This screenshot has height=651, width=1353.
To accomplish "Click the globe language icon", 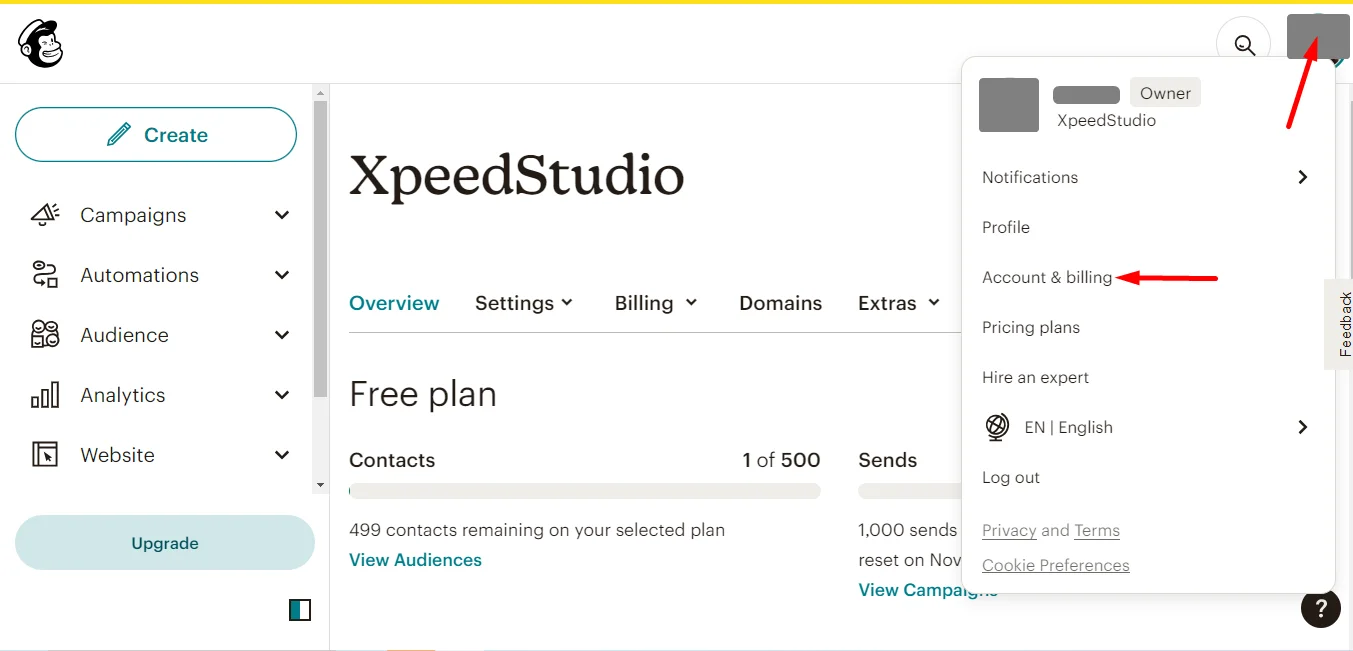I will [997, 427].
